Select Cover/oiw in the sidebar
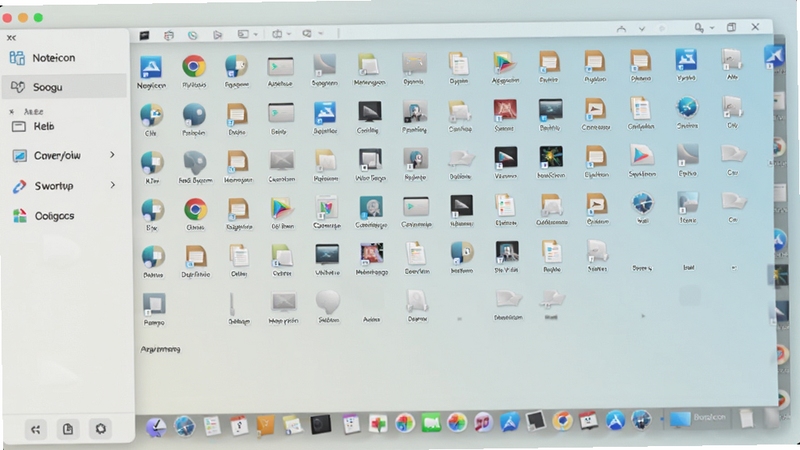Viewport: 800px width, 450px height. tap(63, 155)
